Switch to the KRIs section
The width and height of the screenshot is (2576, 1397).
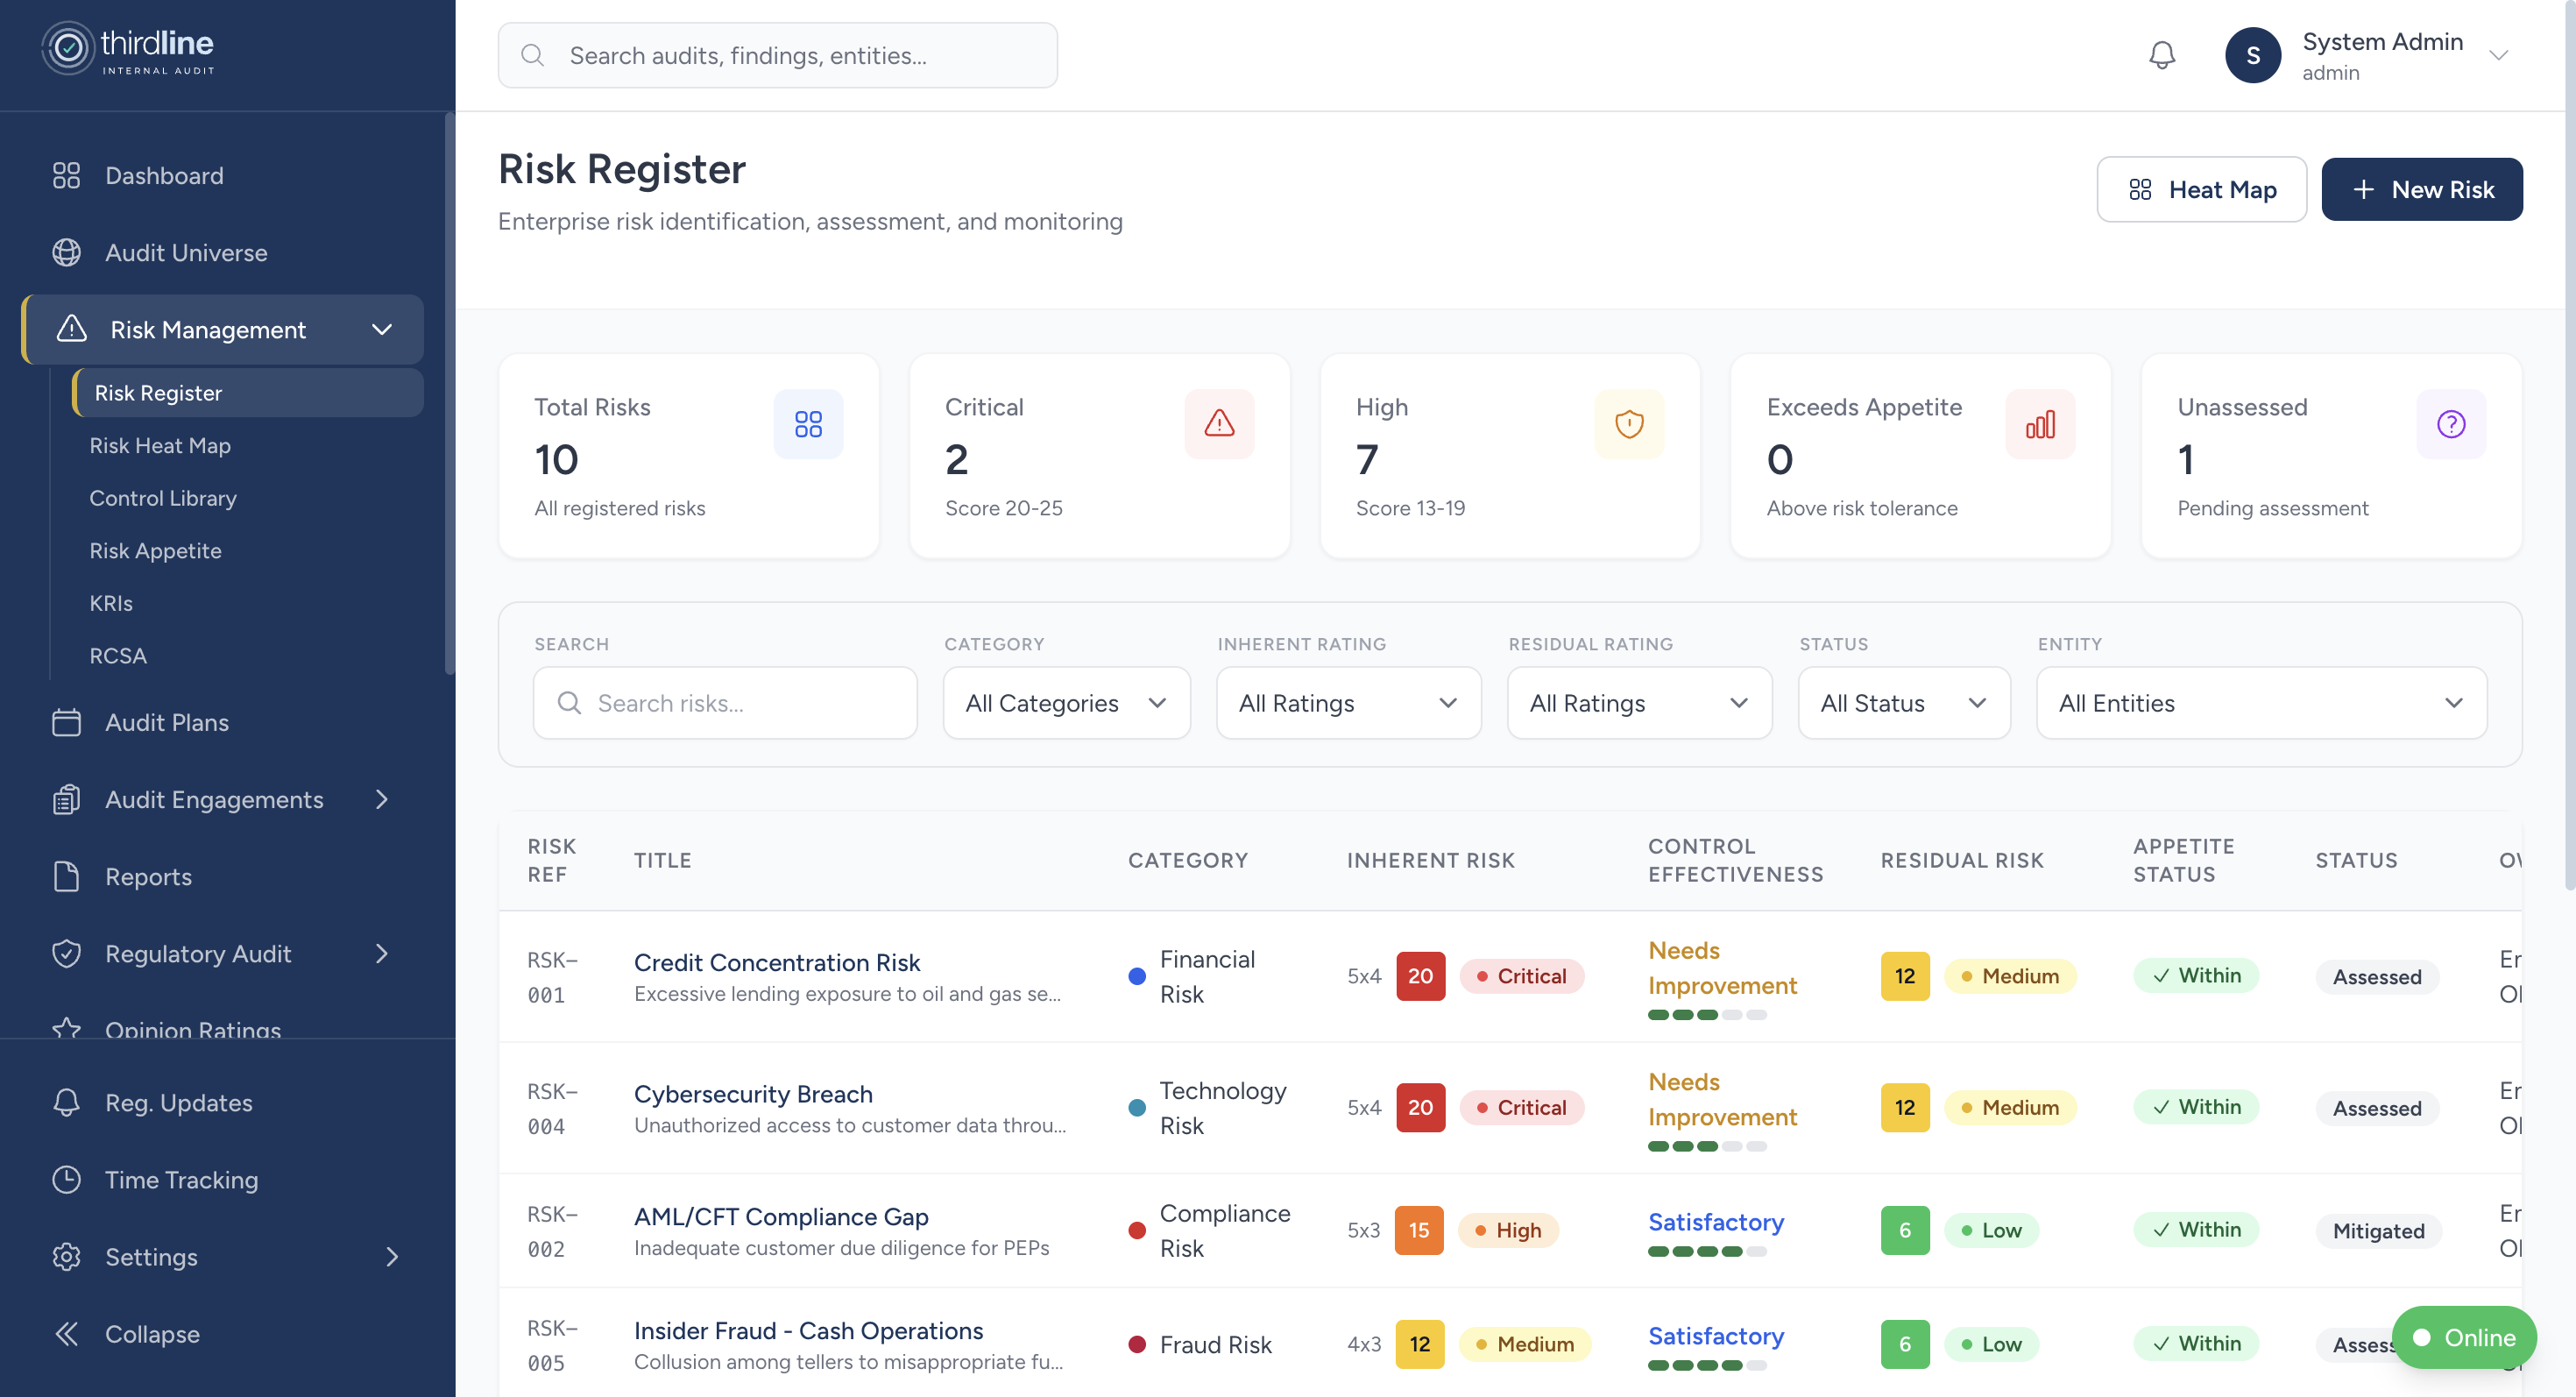coord(110,603)
